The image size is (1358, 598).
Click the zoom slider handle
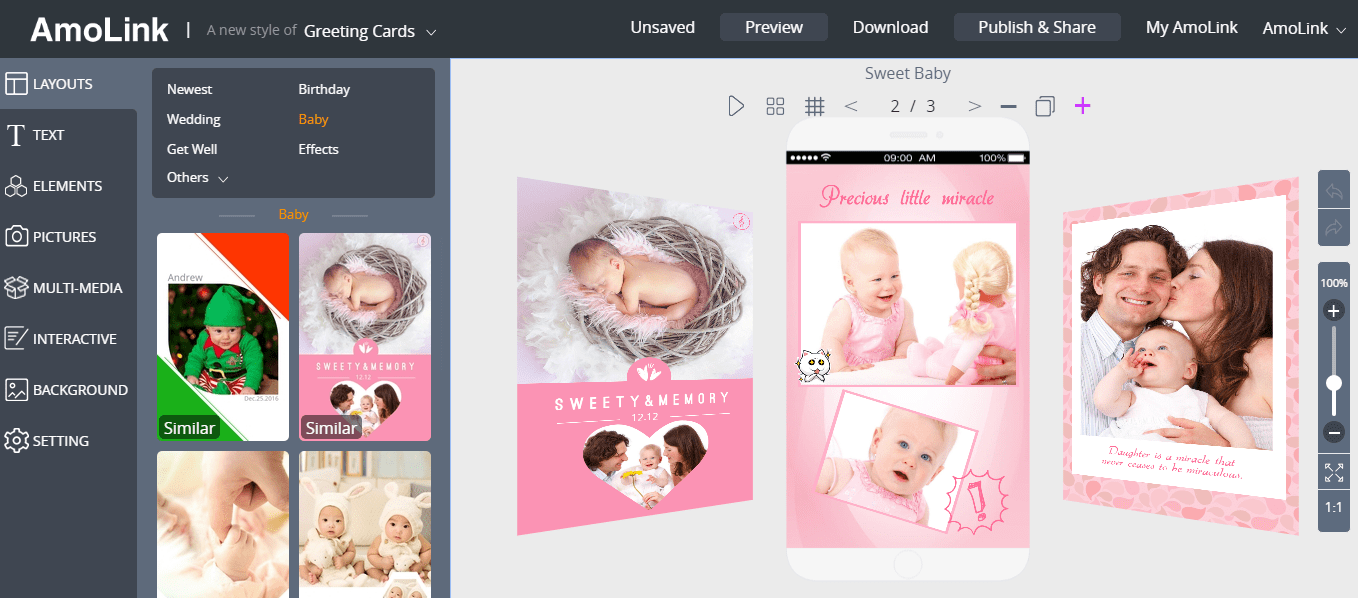pos(1334,383)
